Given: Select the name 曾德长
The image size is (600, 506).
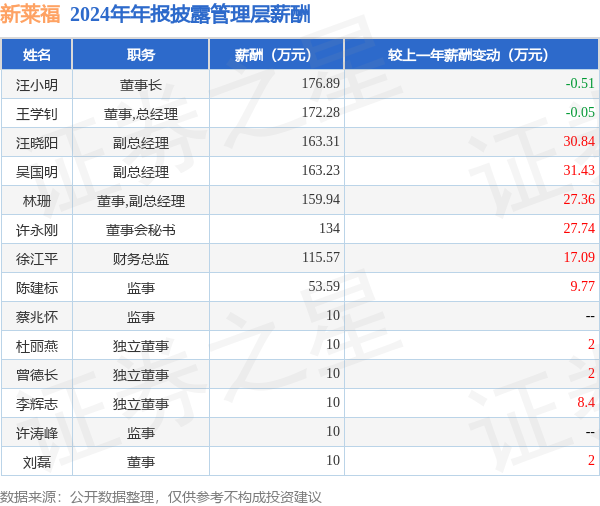Looking at the screenshot, I should click(x=37, y=375).
